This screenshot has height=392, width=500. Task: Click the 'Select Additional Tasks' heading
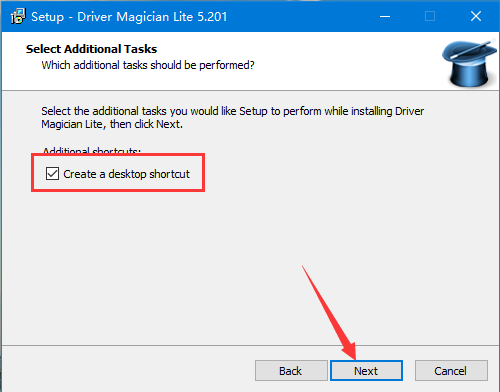click(x=91, y=49)
